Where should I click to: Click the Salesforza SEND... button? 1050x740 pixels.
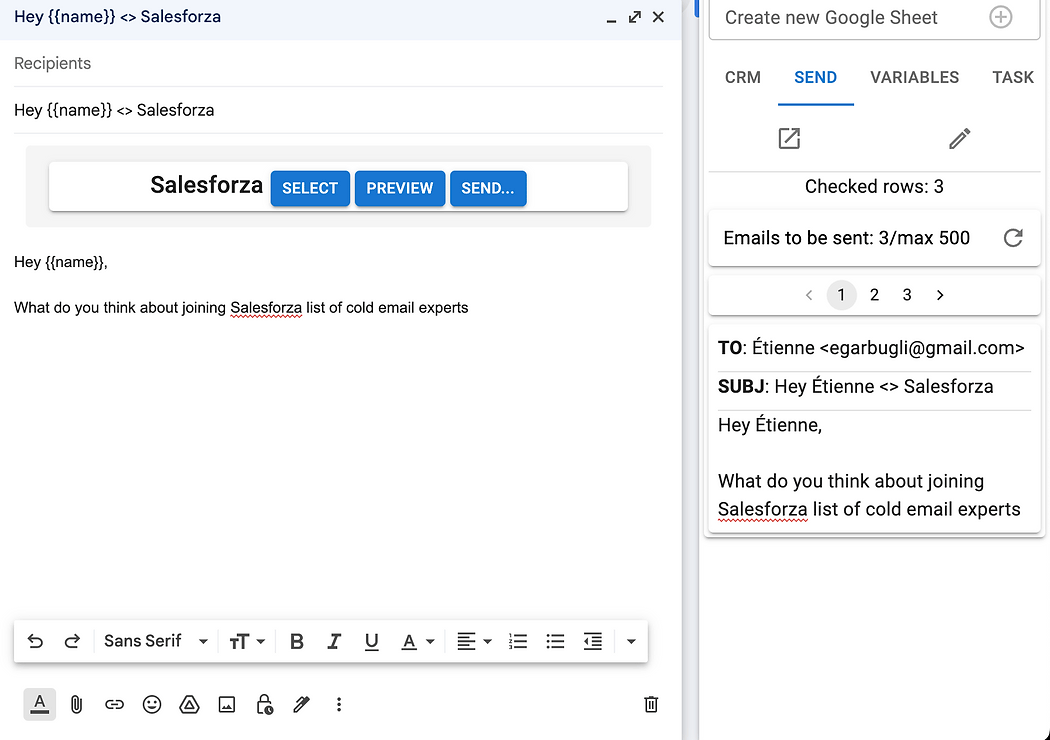[488, 188]
